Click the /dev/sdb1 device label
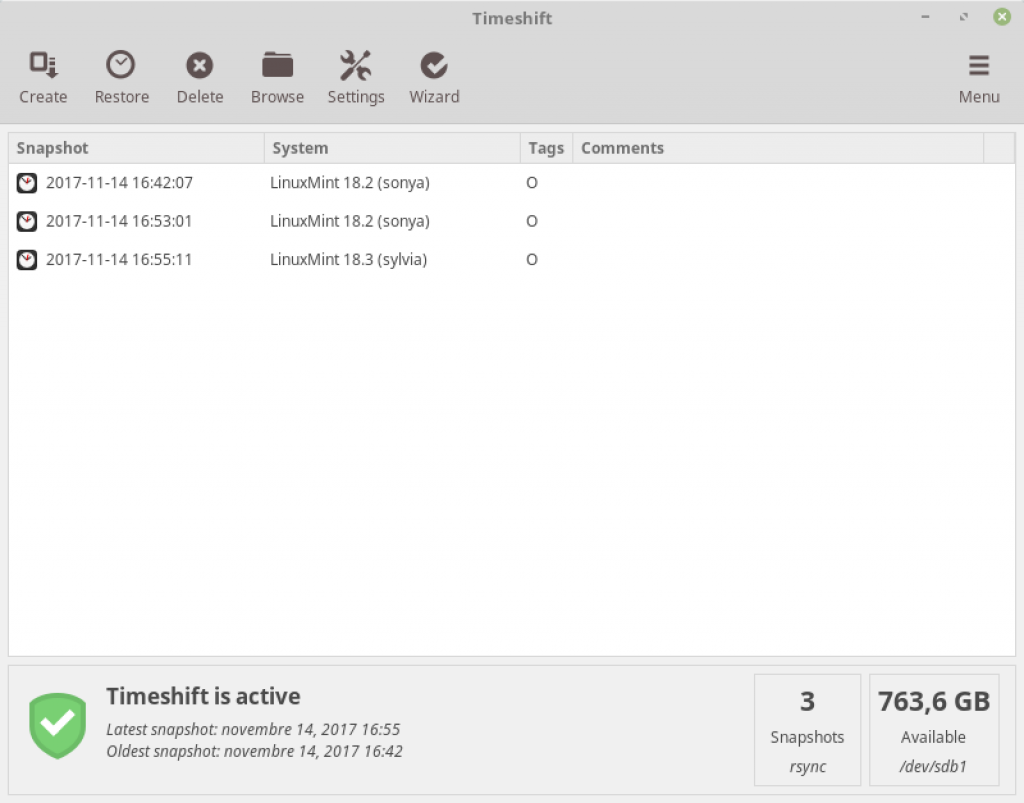Viewport: 1024px width, 803px height. pos(933,766)
